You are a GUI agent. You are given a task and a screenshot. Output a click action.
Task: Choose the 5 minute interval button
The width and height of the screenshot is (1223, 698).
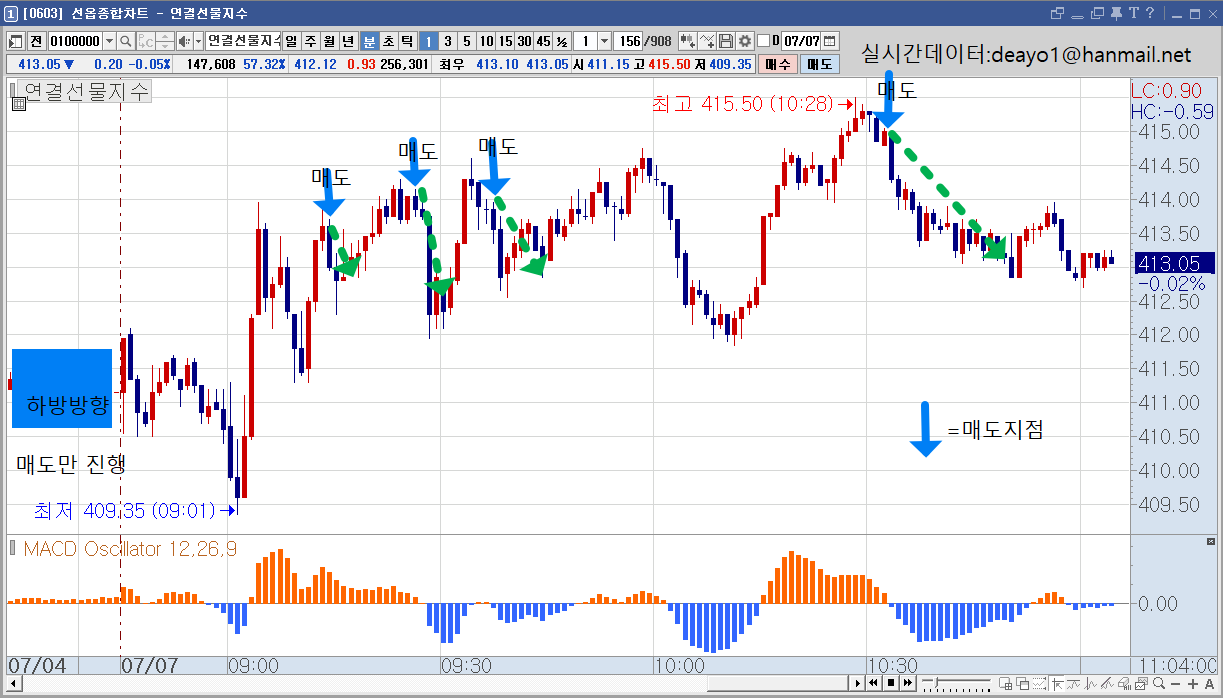(x=466, y=41)
